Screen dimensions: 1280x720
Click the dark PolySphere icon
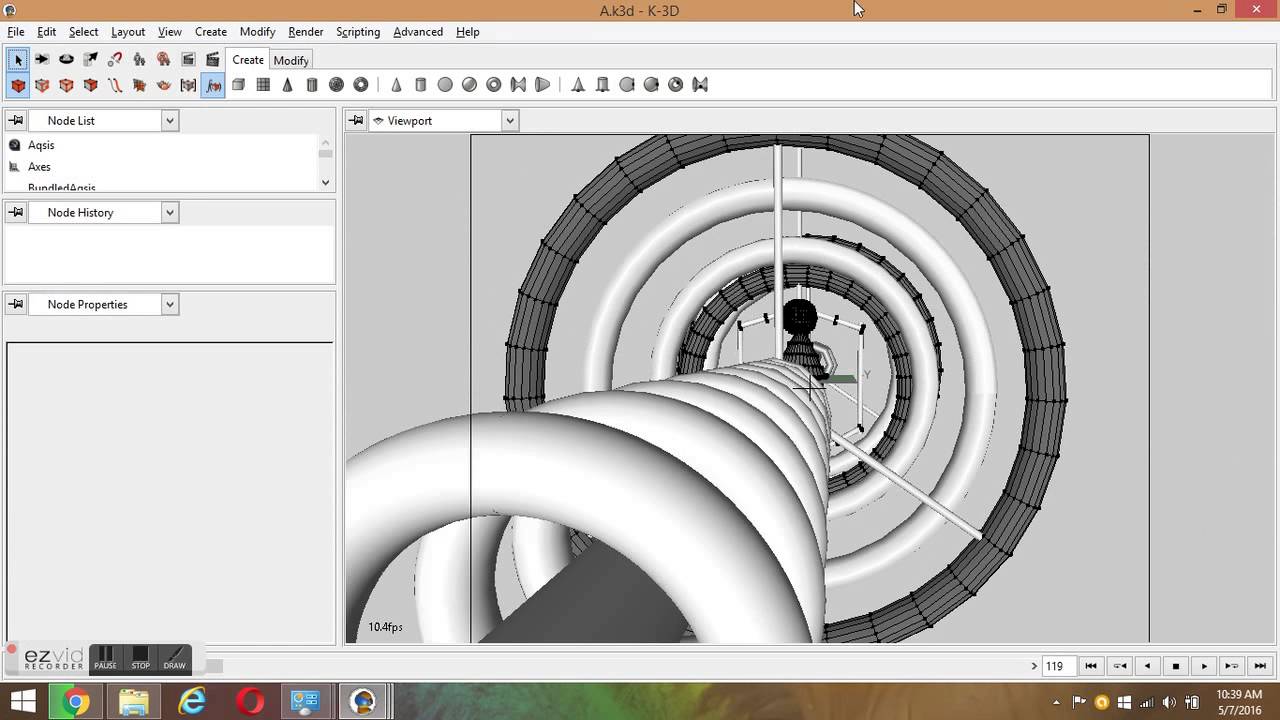(x=337, y=85)
